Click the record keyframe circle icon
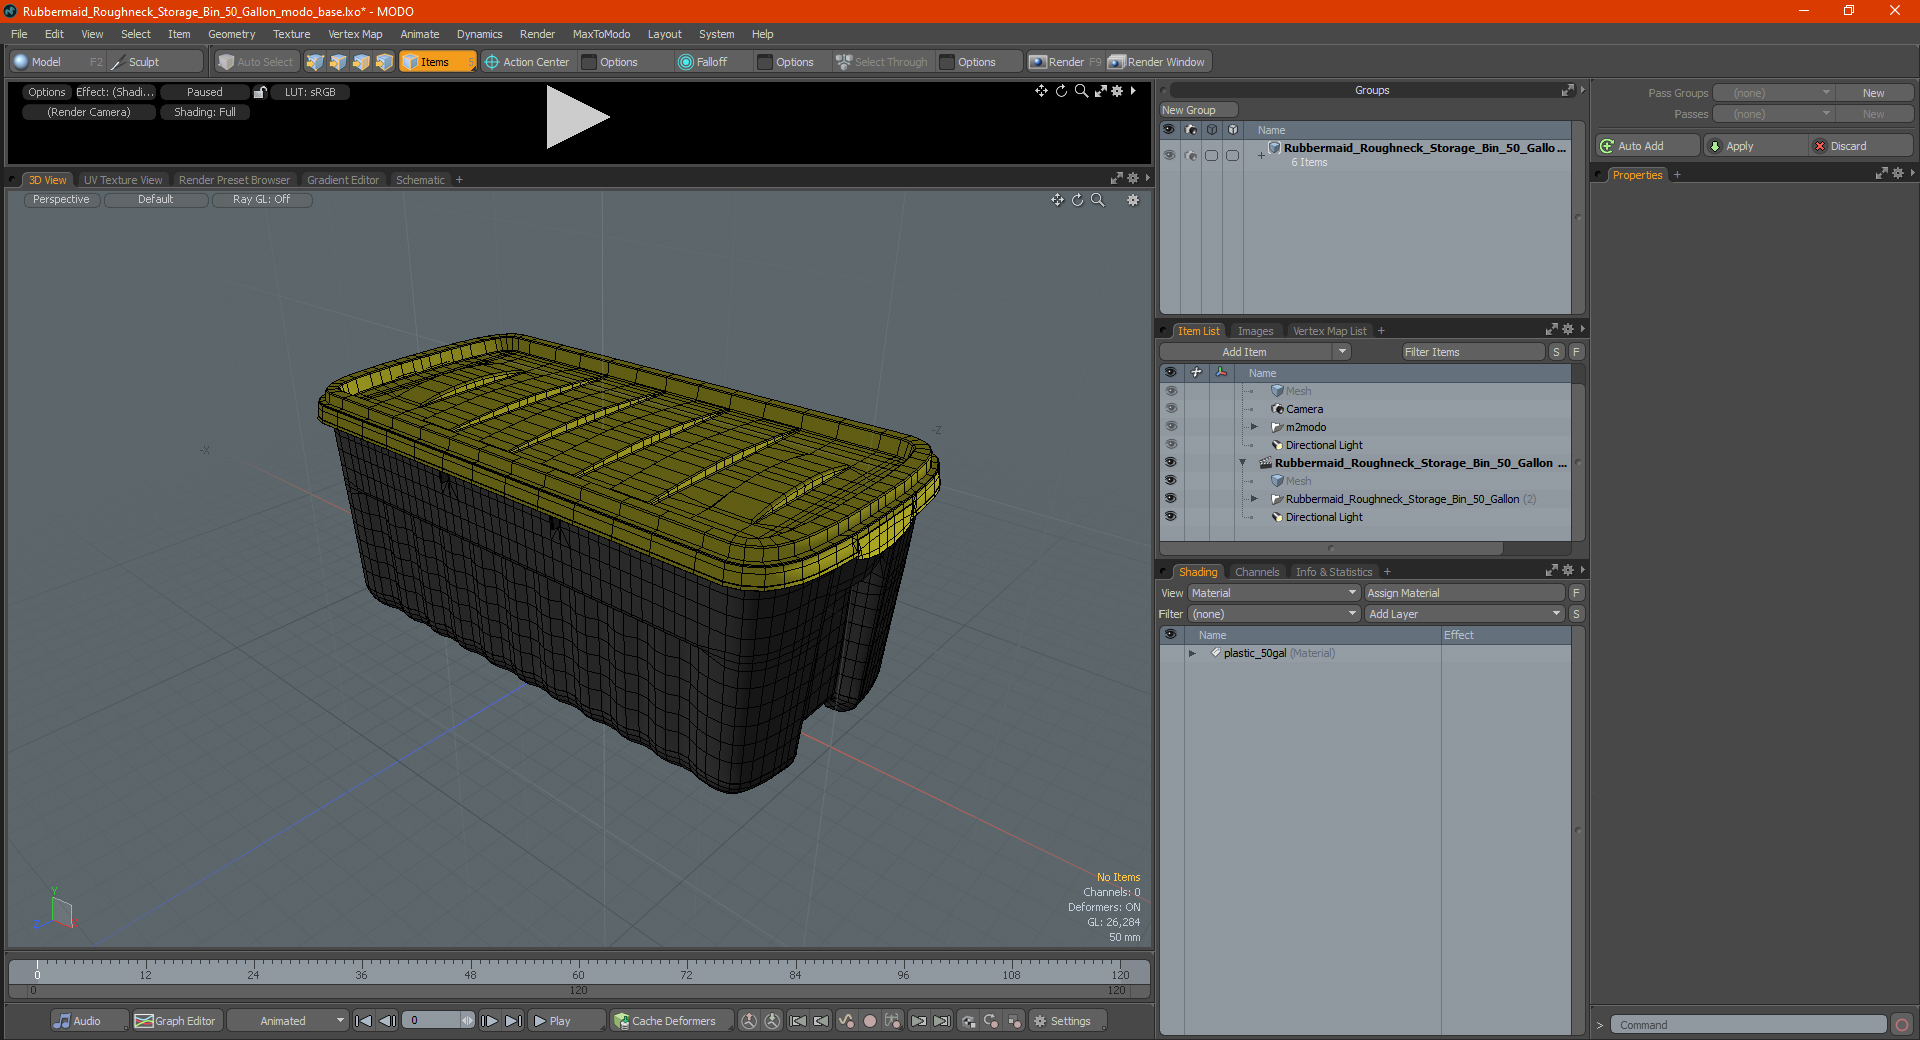Viewport: 1920px width, 1040px height. (870, 1021)
